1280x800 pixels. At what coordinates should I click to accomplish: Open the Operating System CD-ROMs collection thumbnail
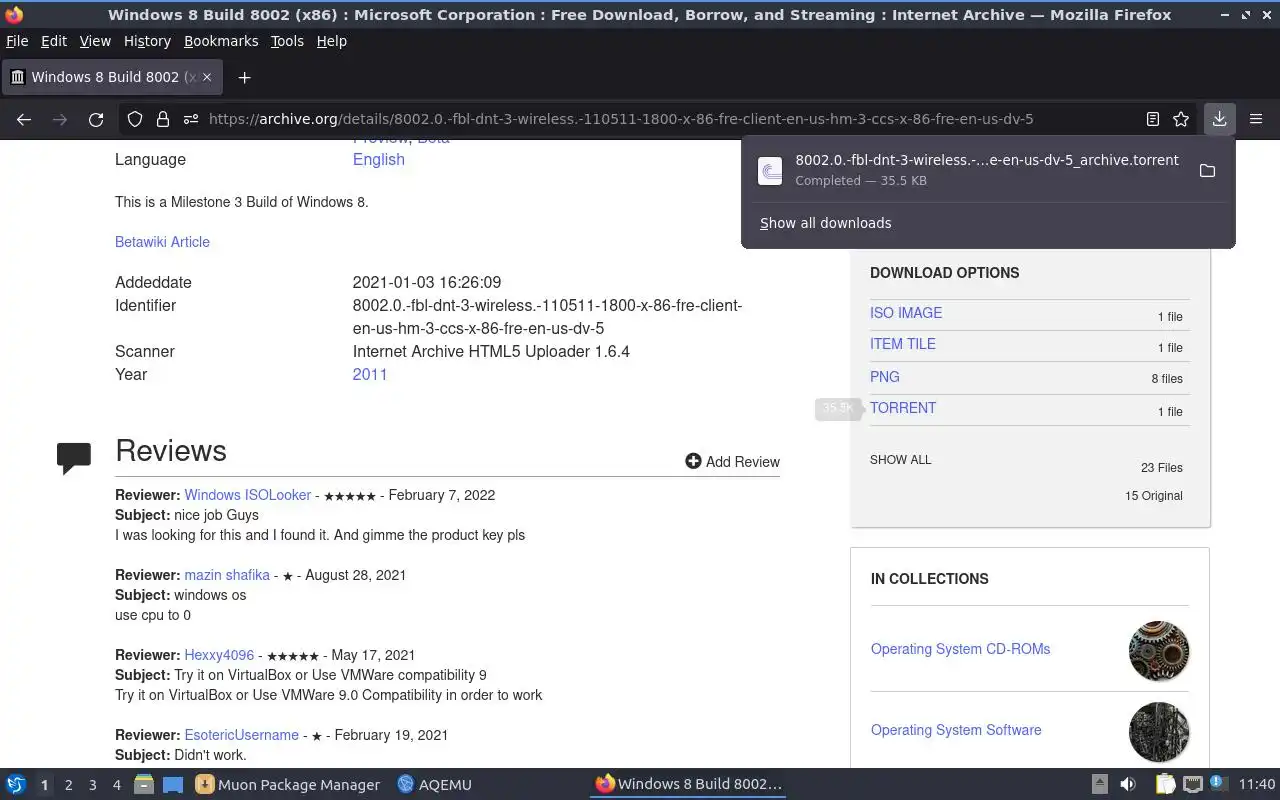coord(1159,651)
